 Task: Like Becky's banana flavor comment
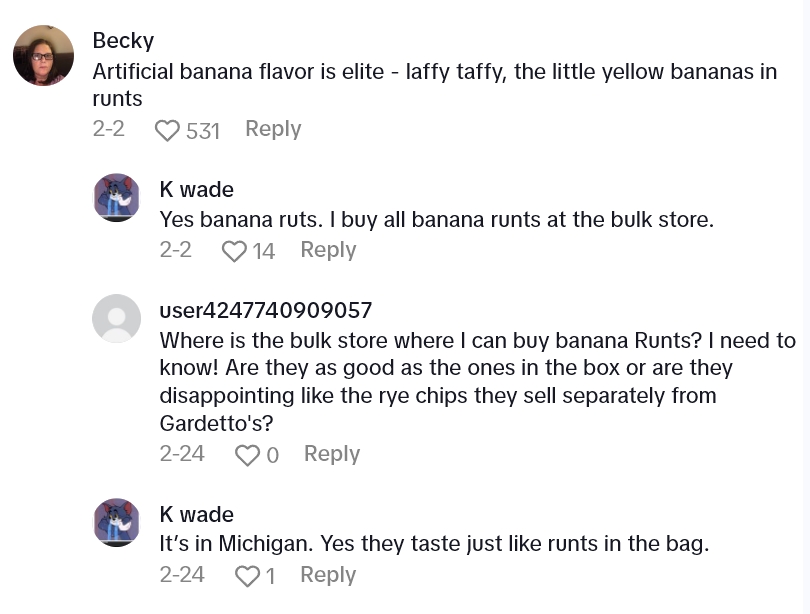167,130
